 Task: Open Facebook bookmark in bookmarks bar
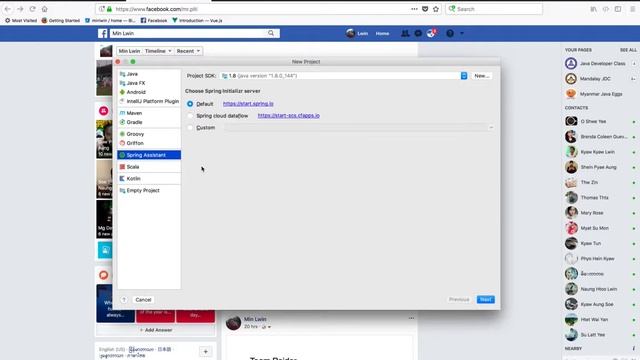(x=153, y=20)
